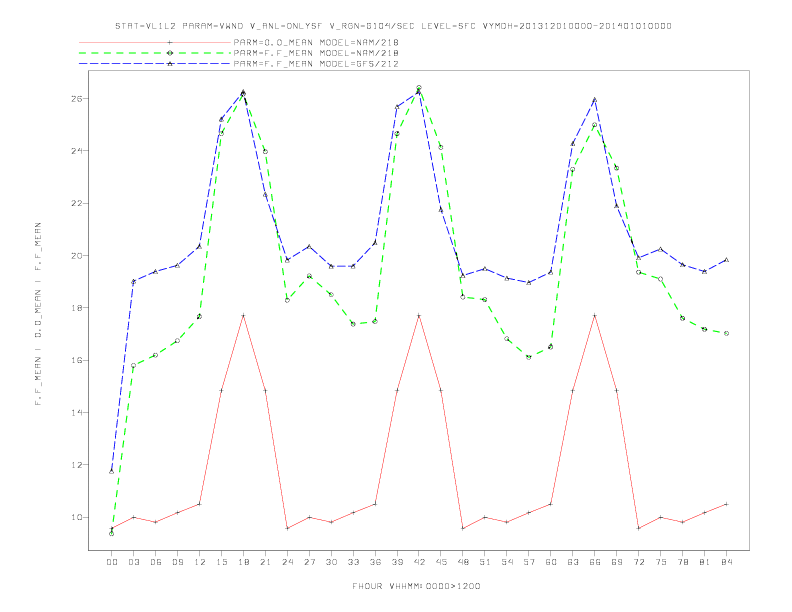The width and height of the screenshot is (792, 612).
Task: Click y-axis tick label 22
Action: tap(77, 203)
